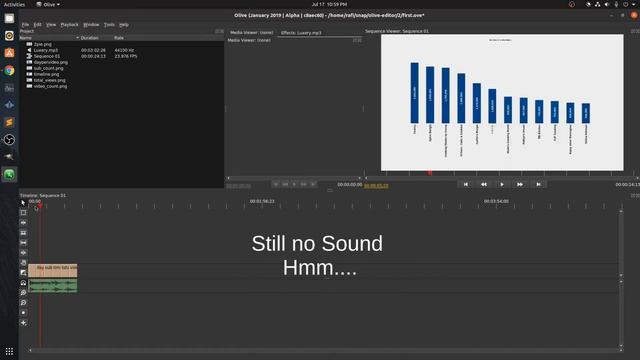
Task: Open Olive app menu in top bar
Action: pyautogui.click(x=48, y=4)
